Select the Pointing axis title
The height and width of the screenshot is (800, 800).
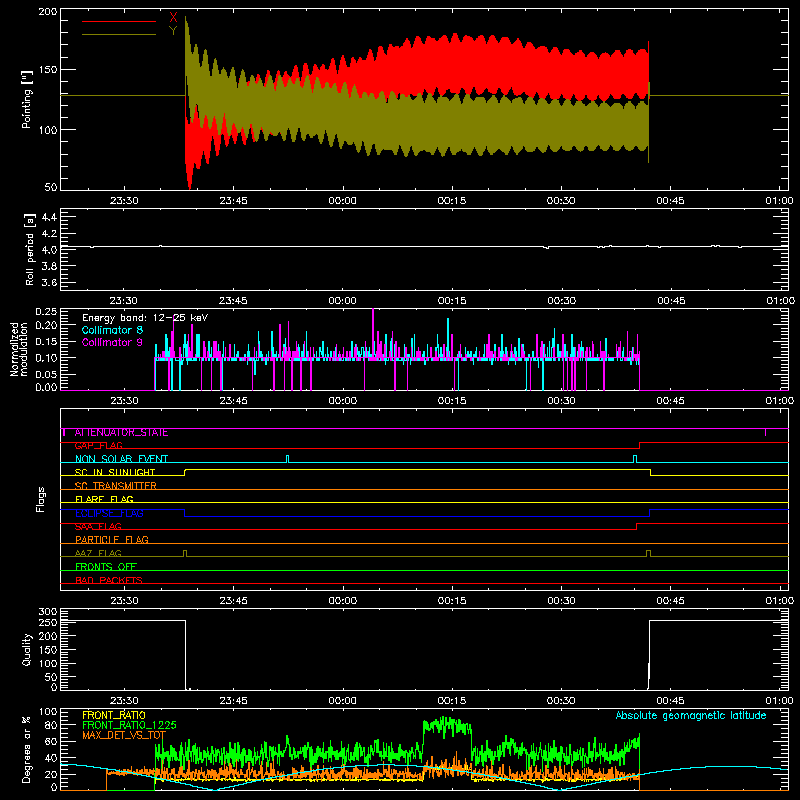27,99
